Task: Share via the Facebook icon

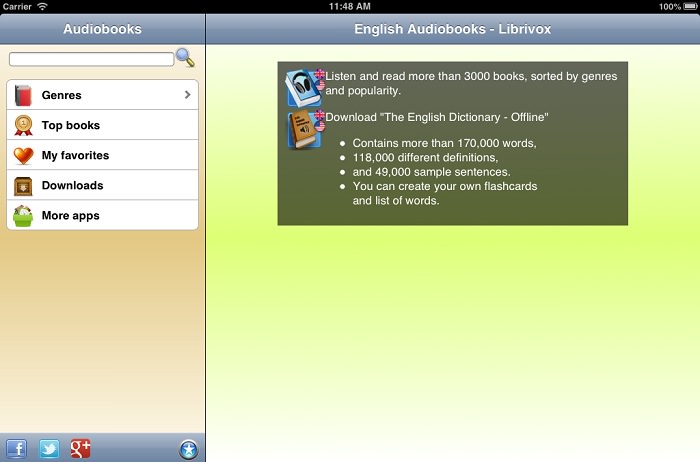Action: coord(17,449)
